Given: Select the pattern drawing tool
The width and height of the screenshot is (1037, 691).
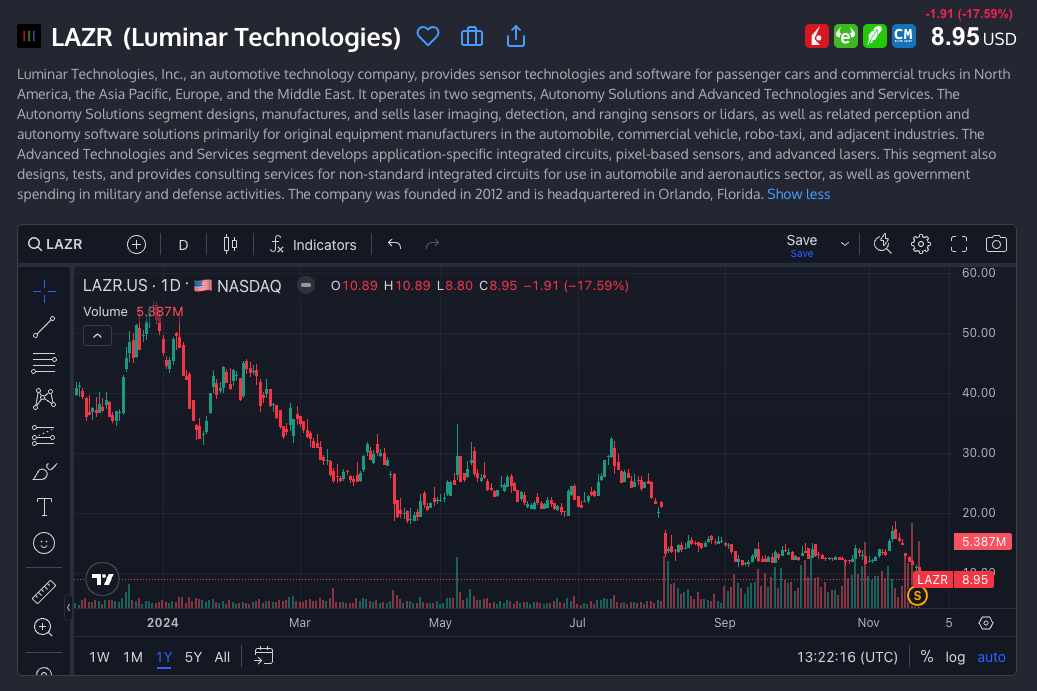Looking at the screenshot, I should 44,399.
